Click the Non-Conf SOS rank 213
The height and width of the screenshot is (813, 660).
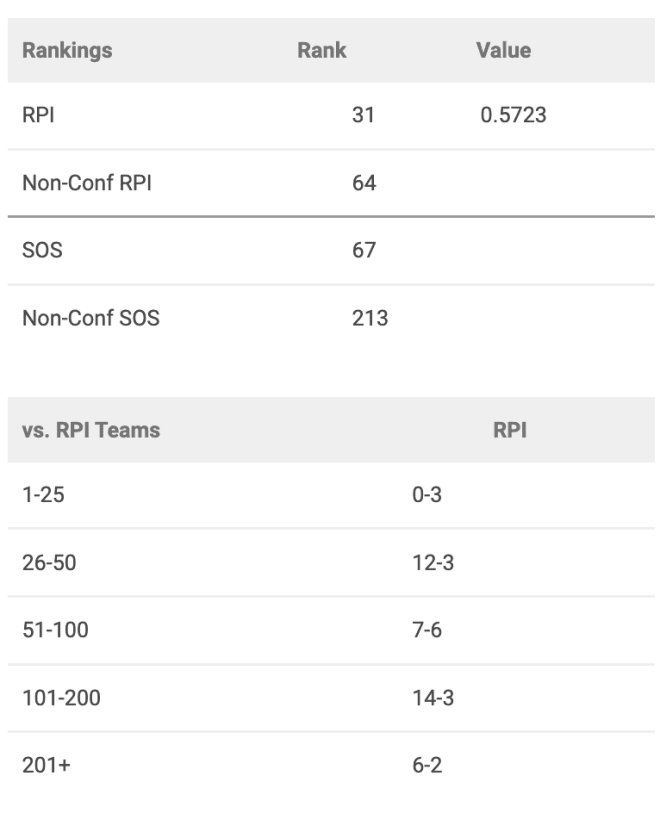[x=370, y=318]
